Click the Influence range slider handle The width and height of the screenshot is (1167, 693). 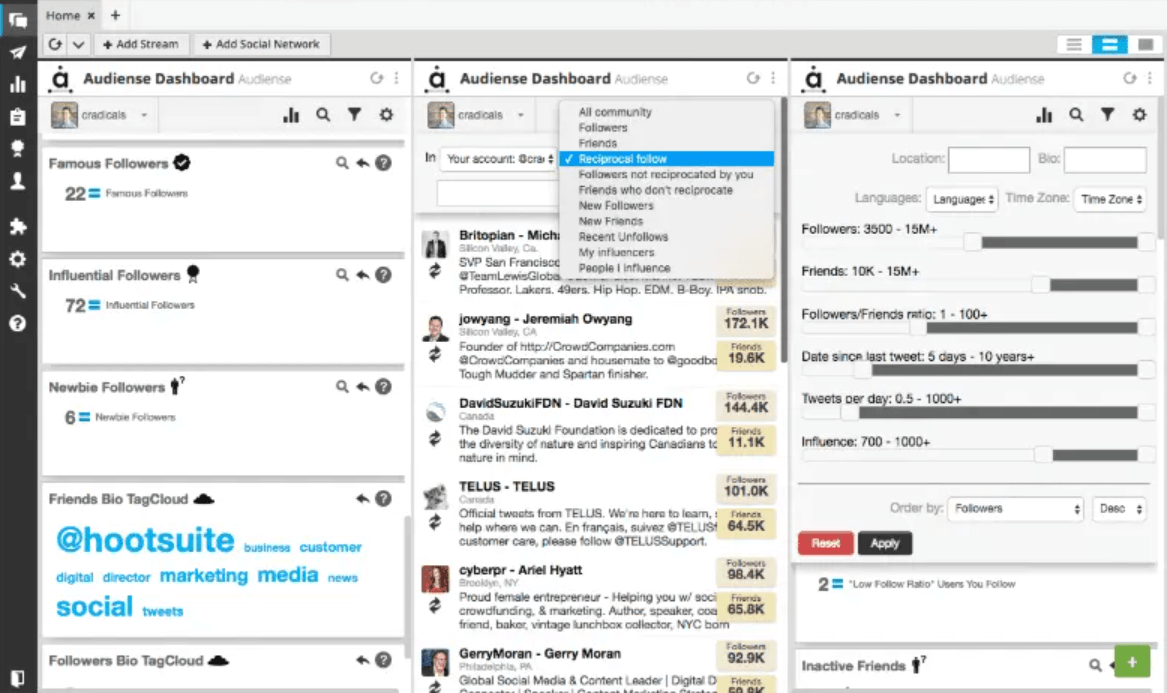(1043, 455)
